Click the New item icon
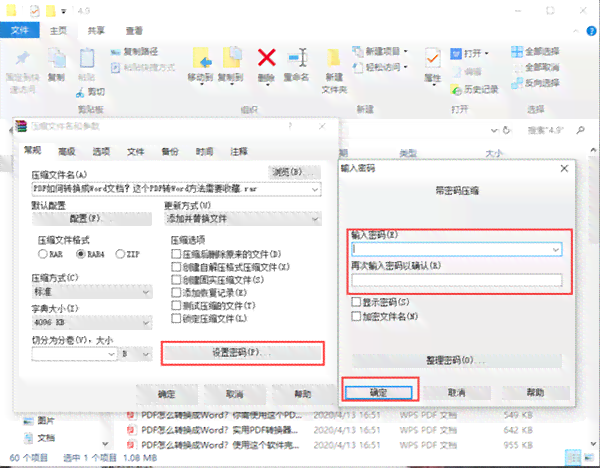 click(357, 51)
